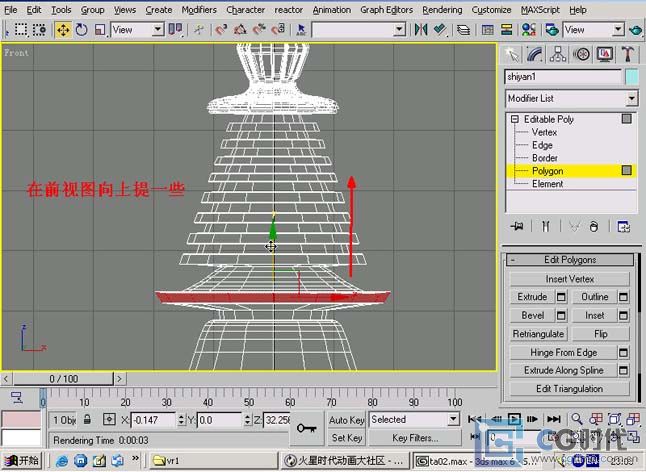
Task: Open Outline settings box
Action: [623, 297]
